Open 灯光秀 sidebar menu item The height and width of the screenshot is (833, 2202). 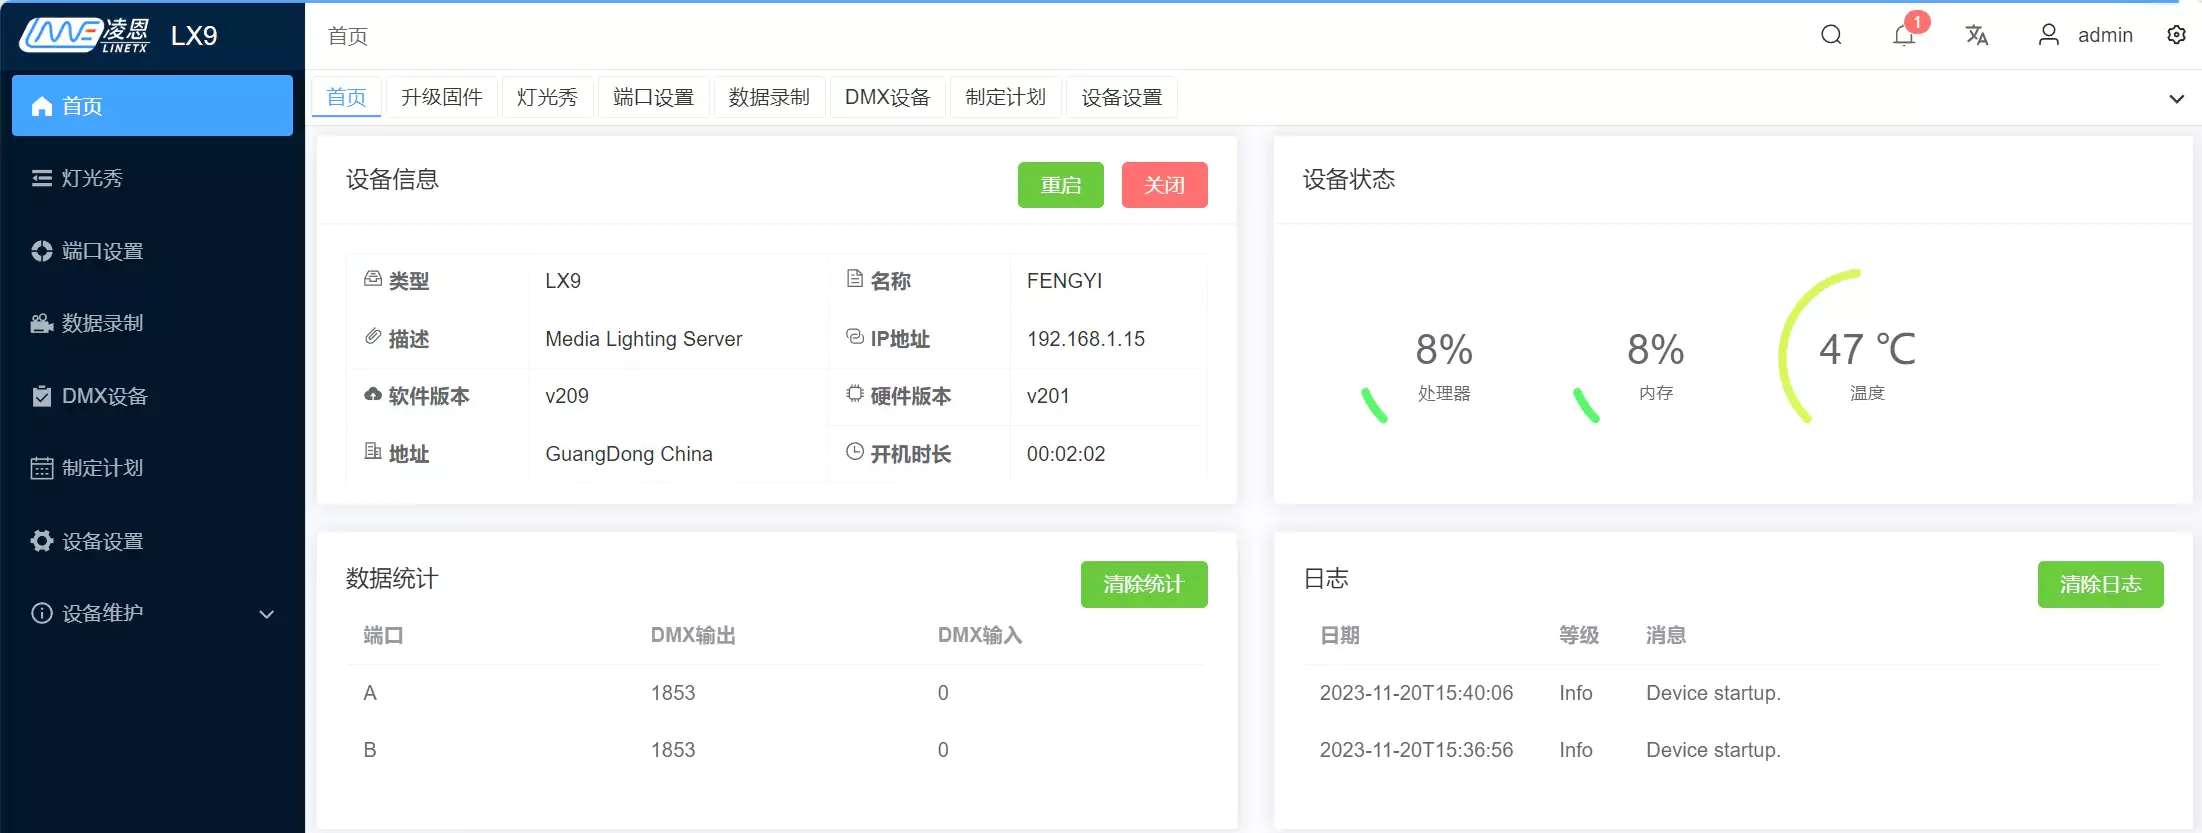tap(152, 178)
